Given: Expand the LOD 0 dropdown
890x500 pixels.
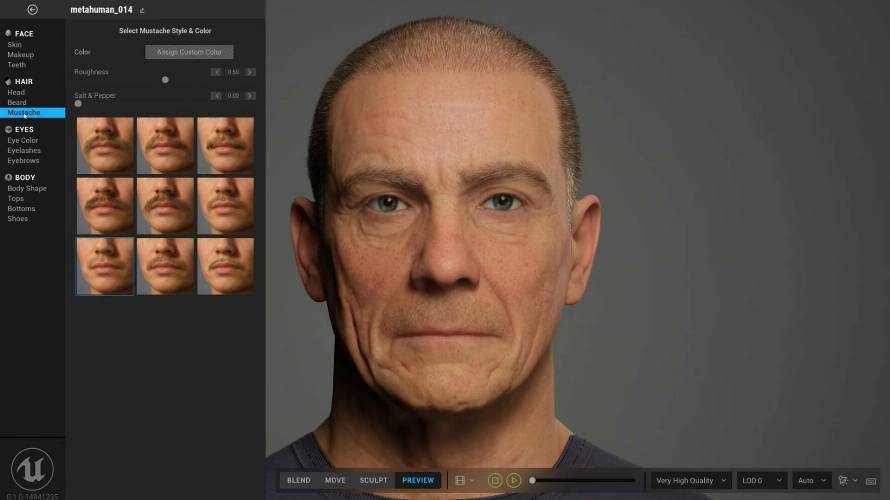Looking at the screenshot, I should [x=762, y=480].
